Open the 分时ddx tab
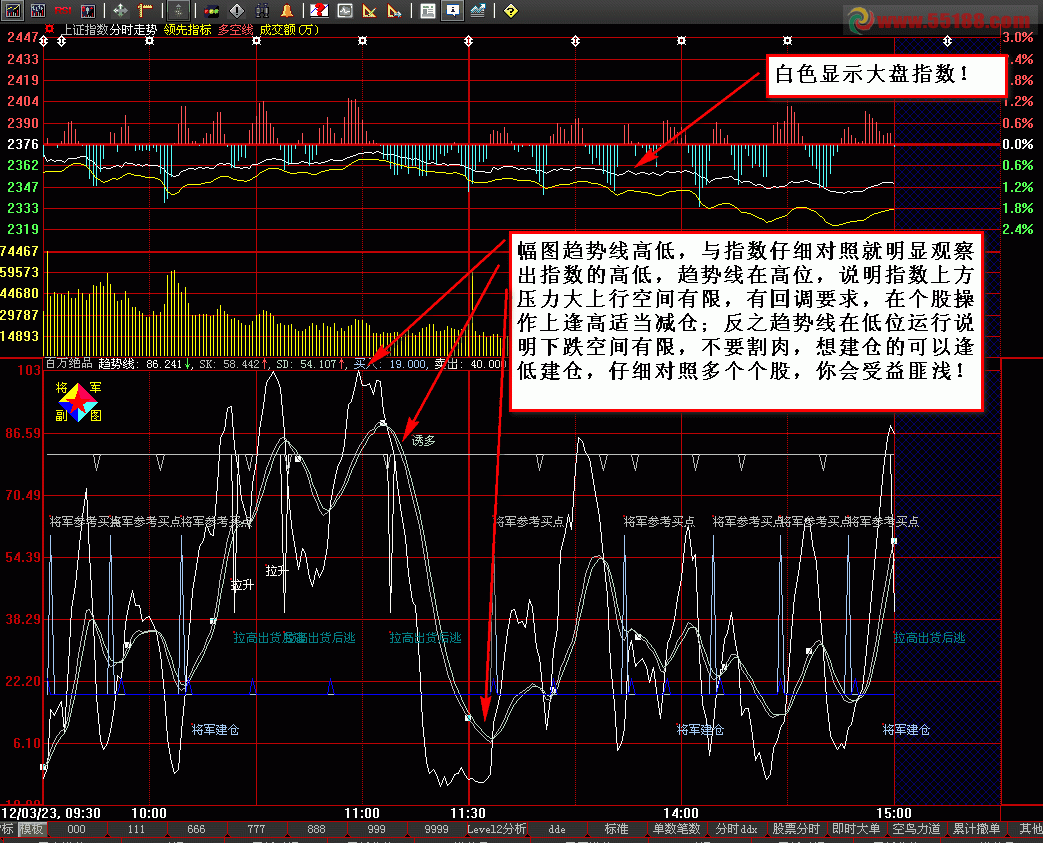This screenshot has height=843, width=1043. [736, 829]
